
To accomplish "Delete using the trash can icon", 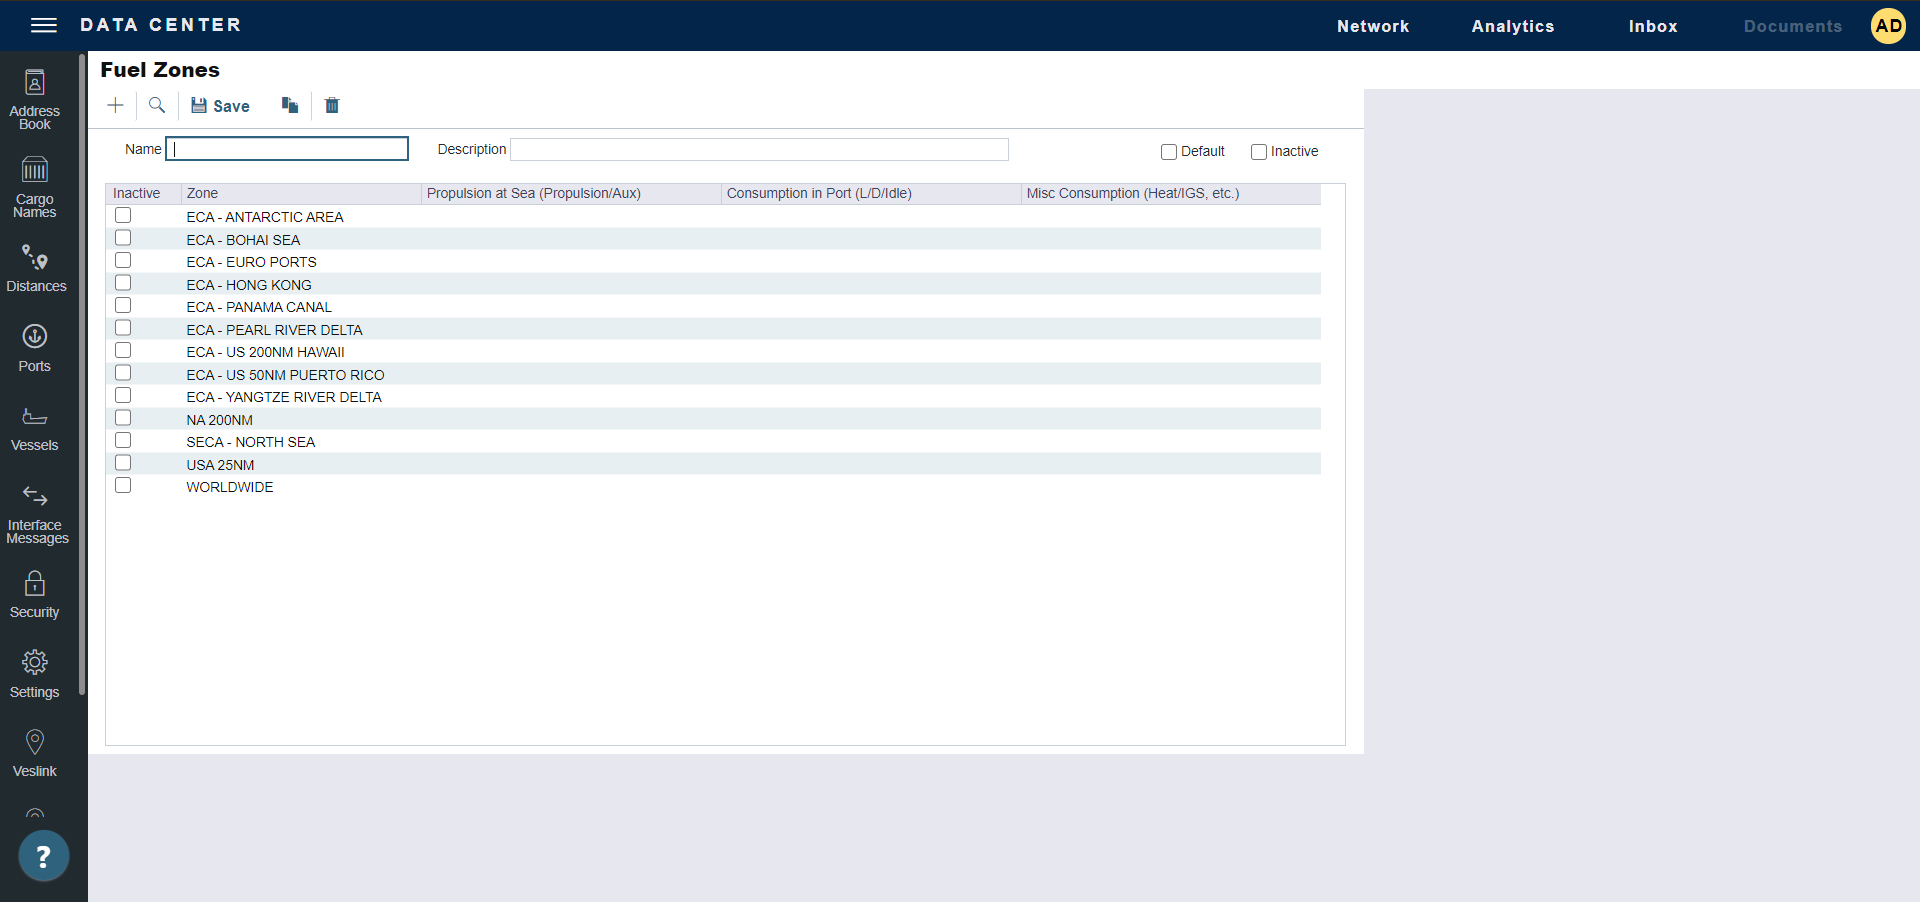I will coord(332,106).
